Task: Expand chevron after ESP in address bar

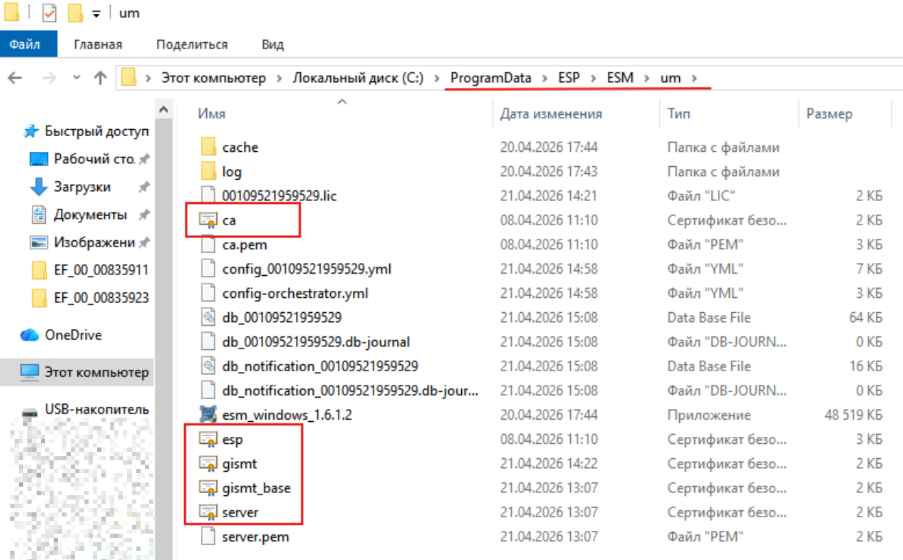Action: [x=593, y=78]
